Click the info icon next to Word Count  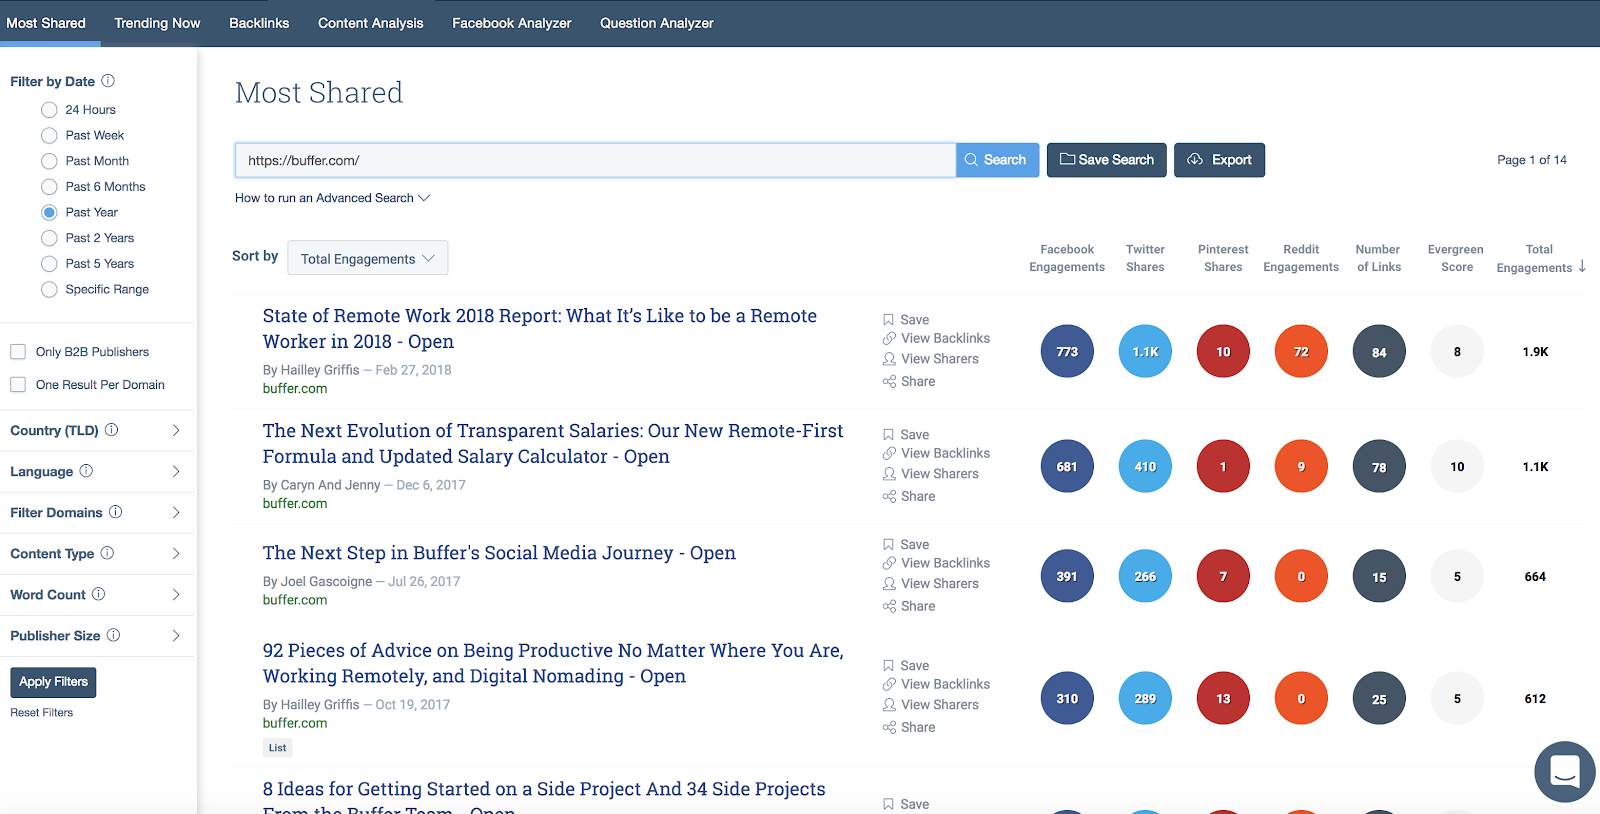tap(98, 594)
